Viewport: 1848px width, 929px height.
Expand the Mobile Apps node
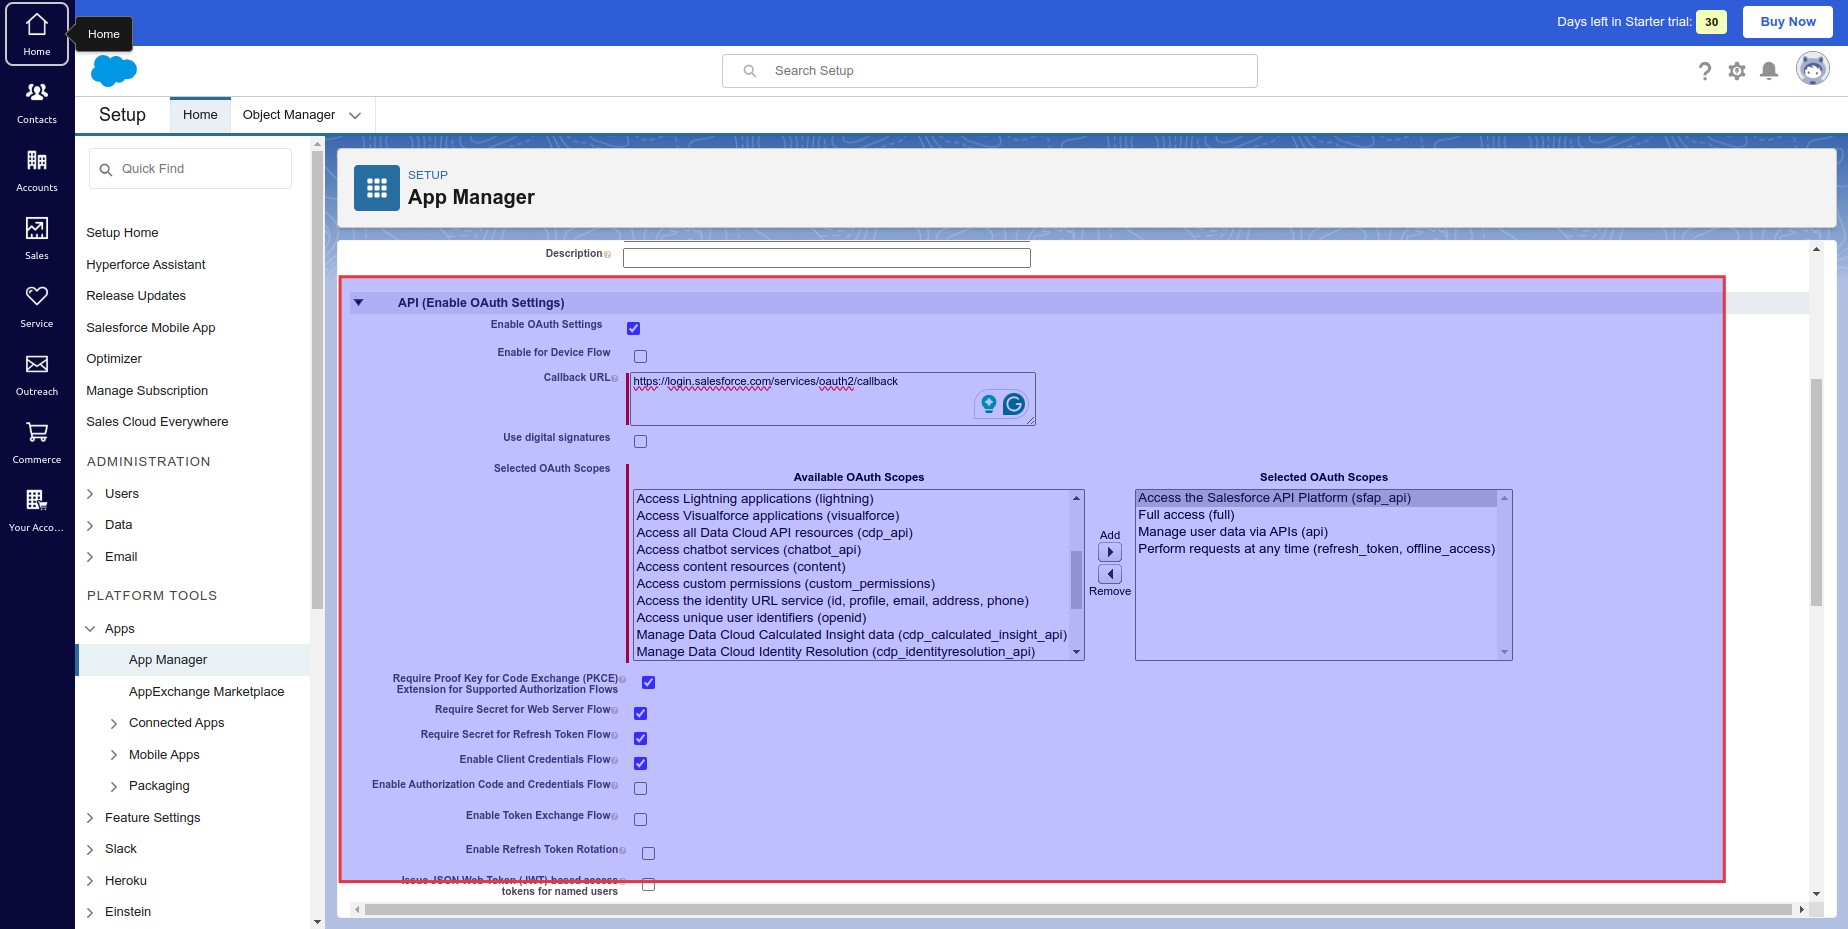[114, 755]
